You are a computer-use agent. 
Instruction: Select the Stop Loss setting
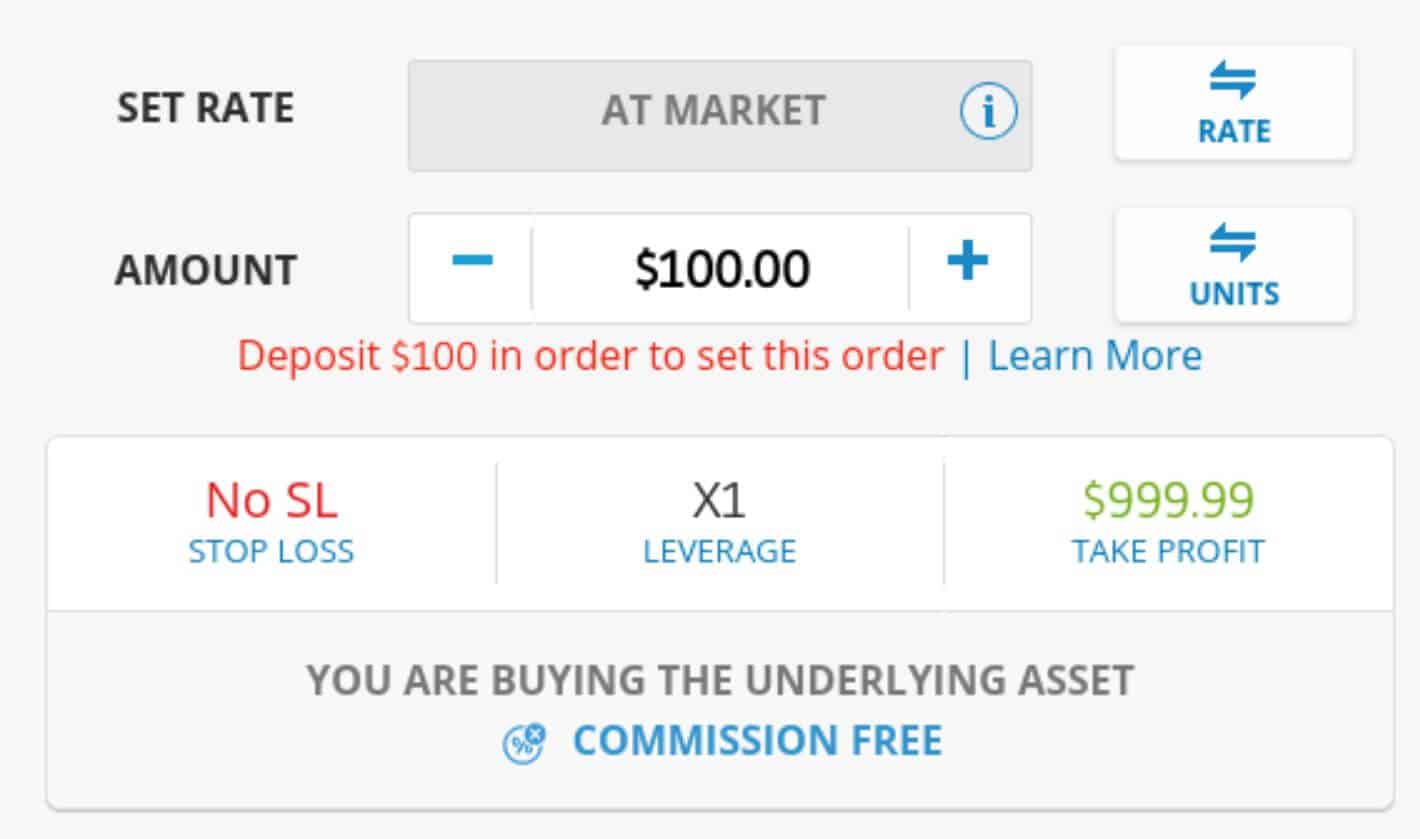point(270,520)
